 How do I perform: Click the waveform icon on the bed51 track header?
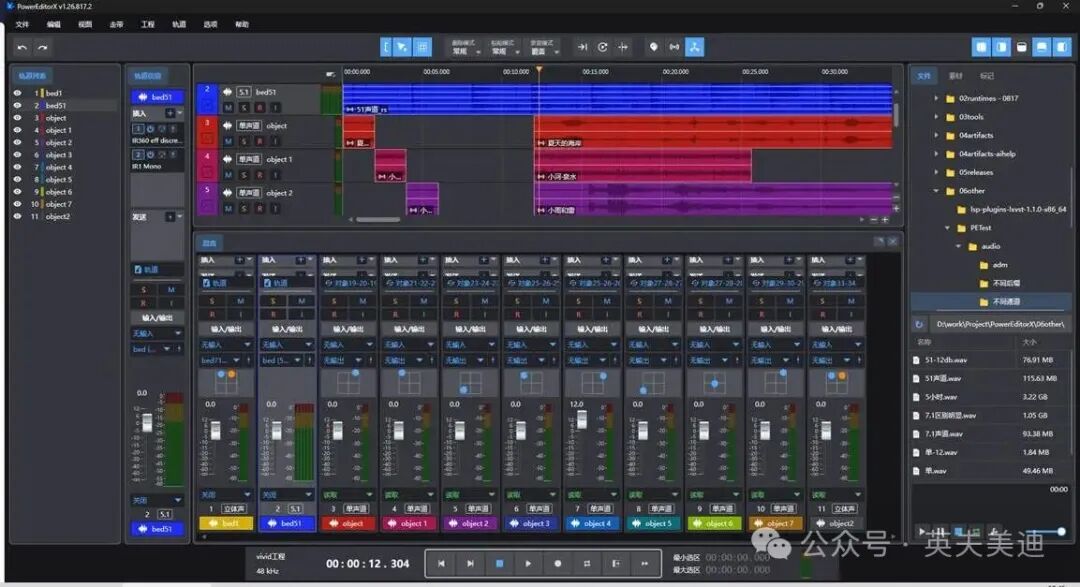(x=227, y=92)
